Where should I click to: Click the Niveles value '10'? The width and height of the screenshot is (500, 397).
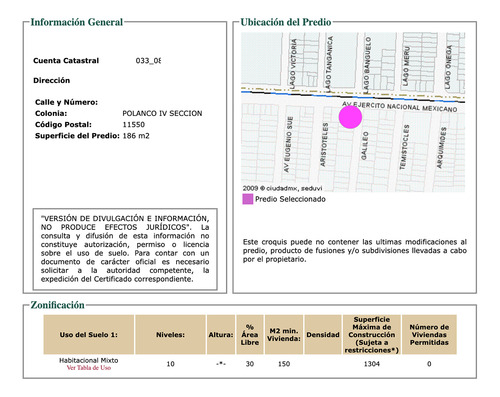tap(170, 364)
